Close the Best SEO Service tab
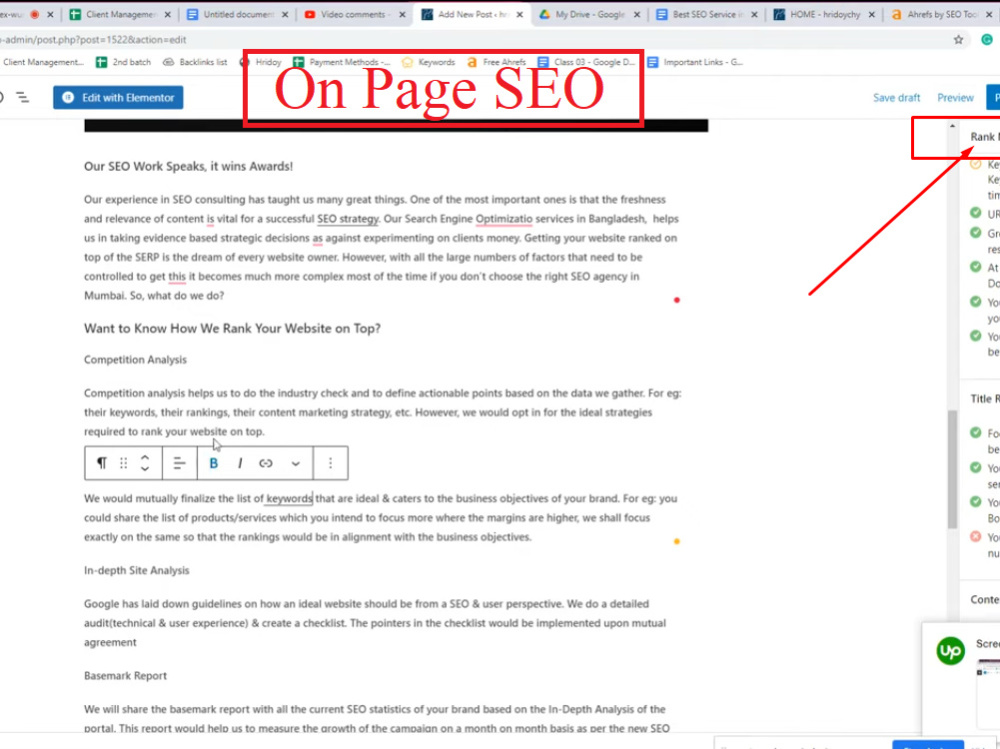The height and width of the screenshot is (749, 1000). pyautogui.click(x=754, y=14)
